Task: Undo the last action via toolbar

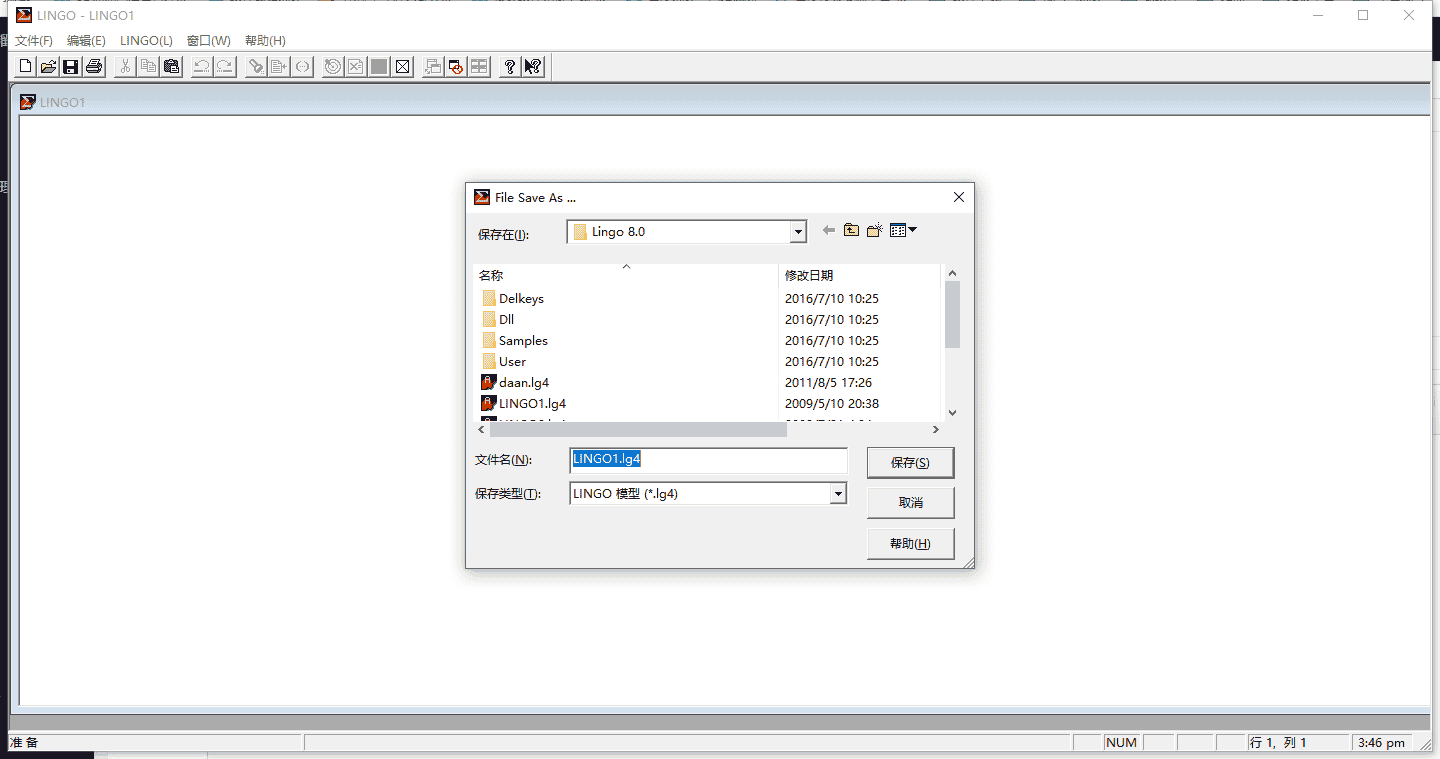Action: (202, 67)
